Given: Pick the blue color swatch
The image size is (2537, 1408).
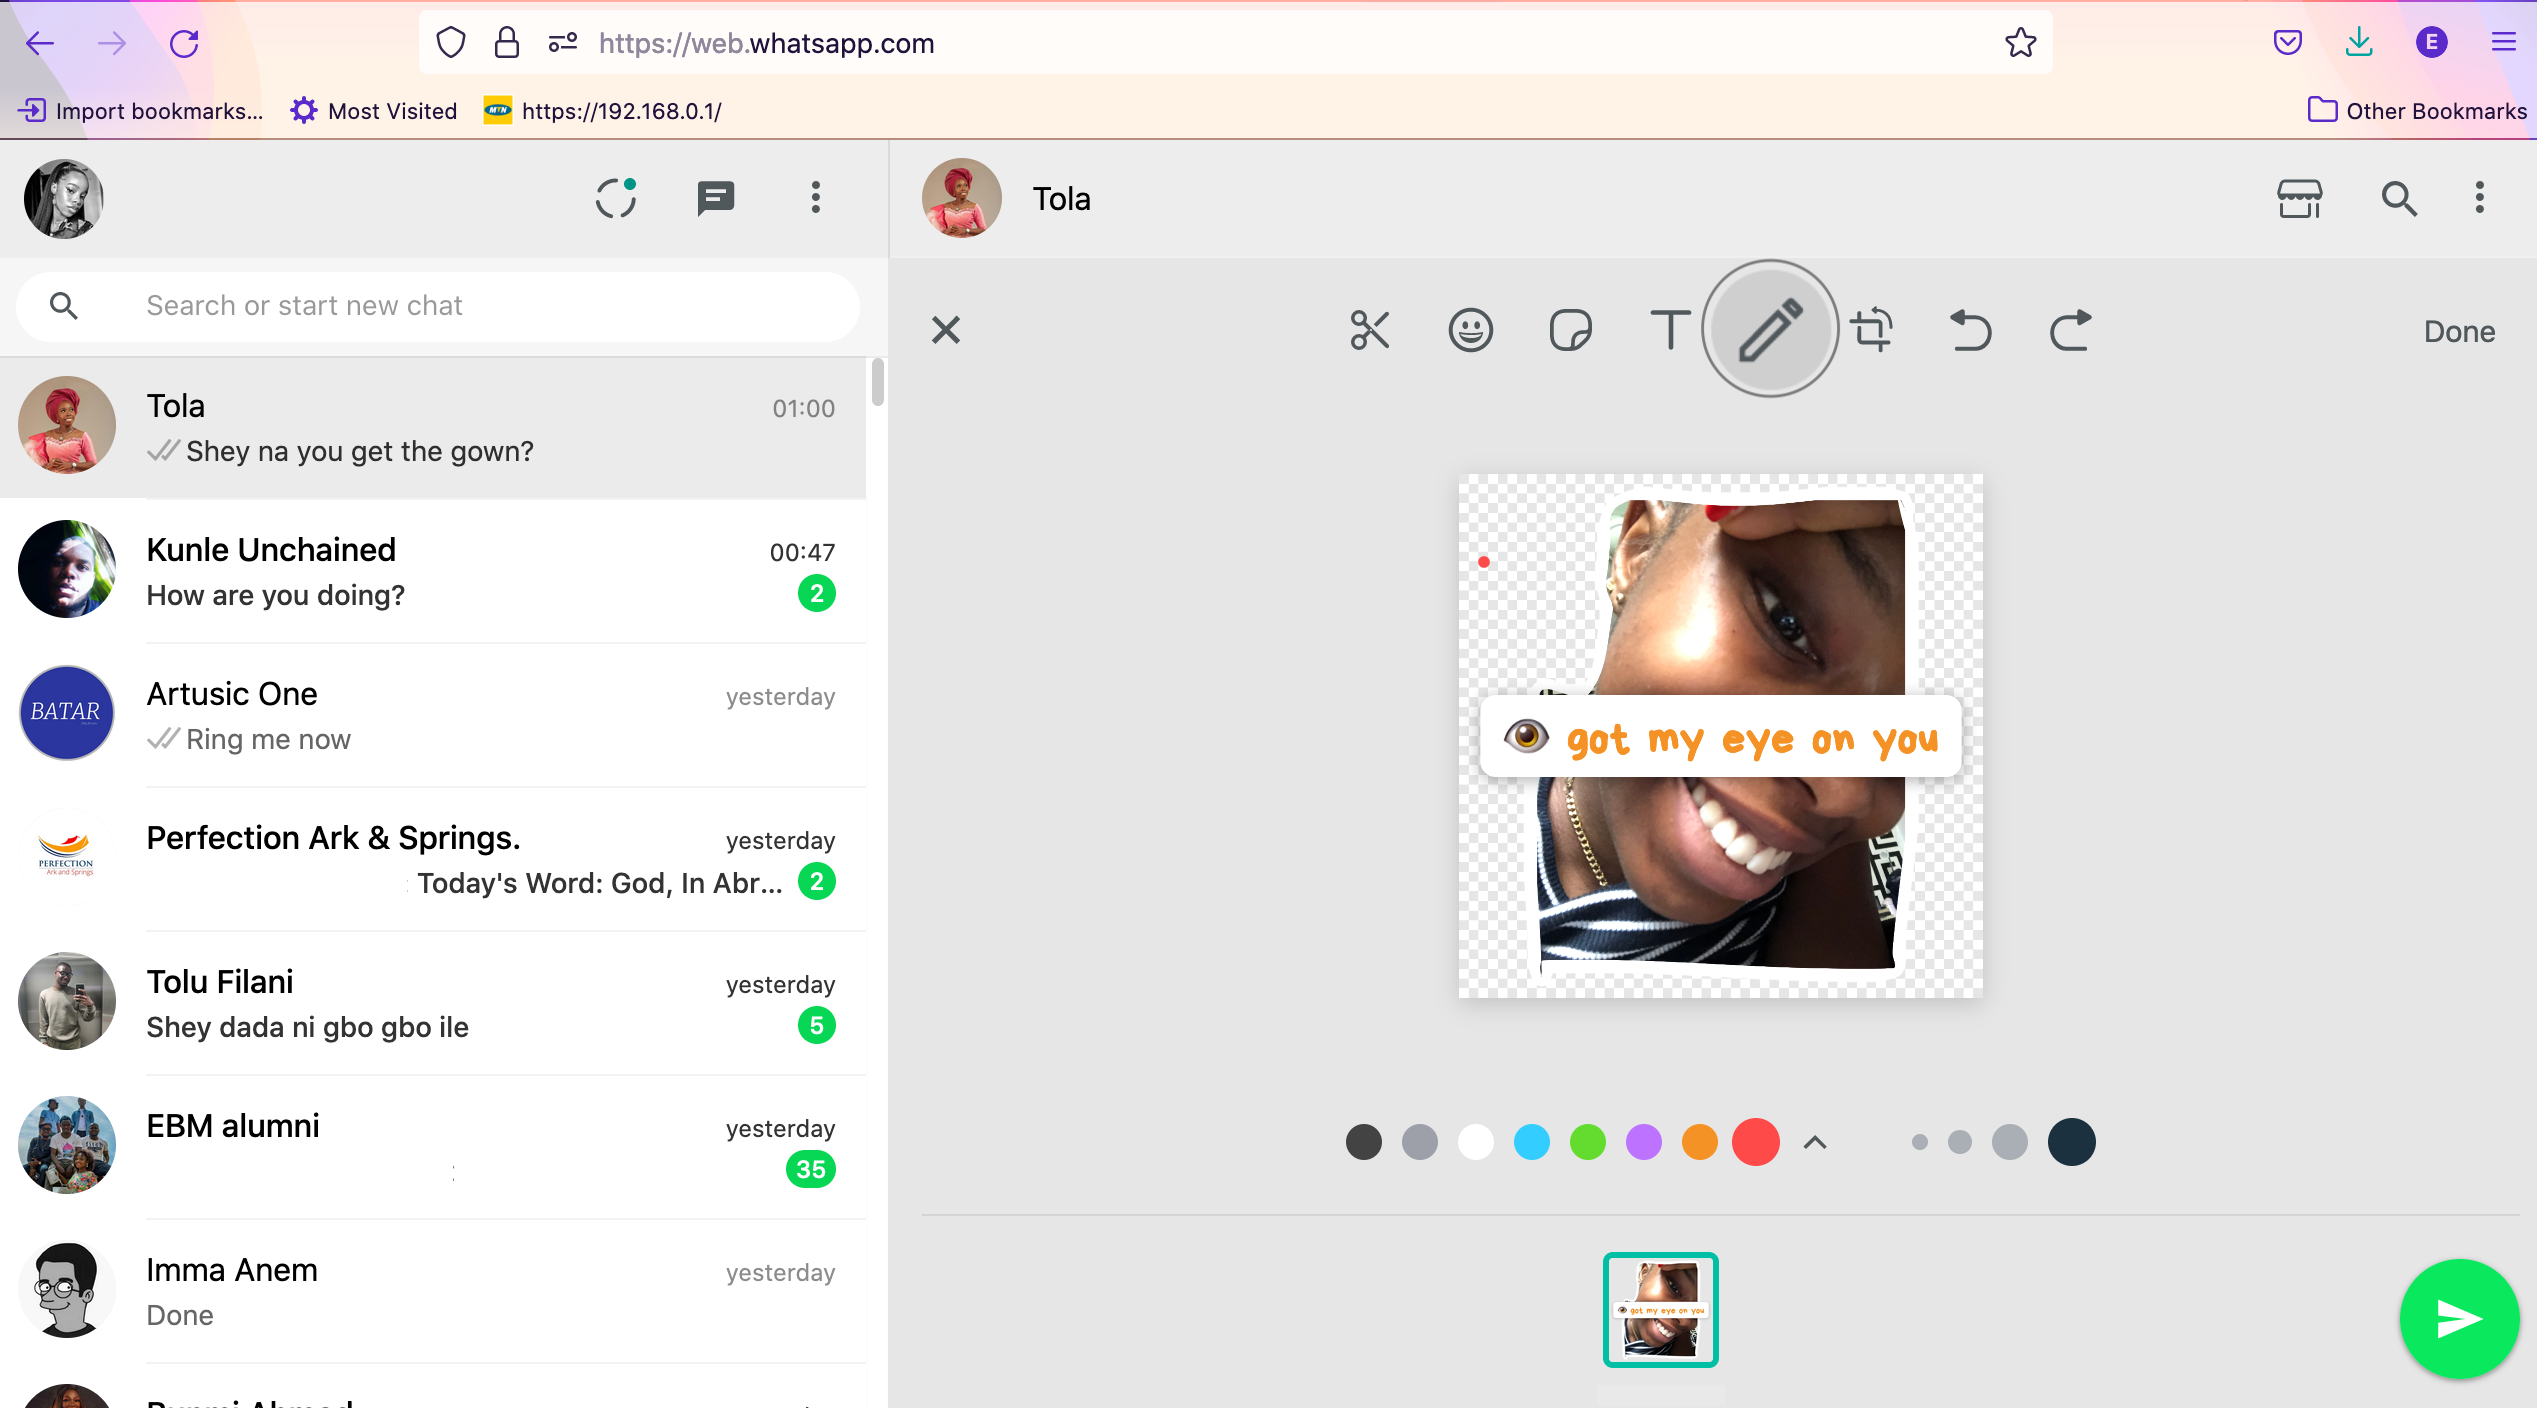Looking at the screenshot, I should click(x=1531, y=1142).
